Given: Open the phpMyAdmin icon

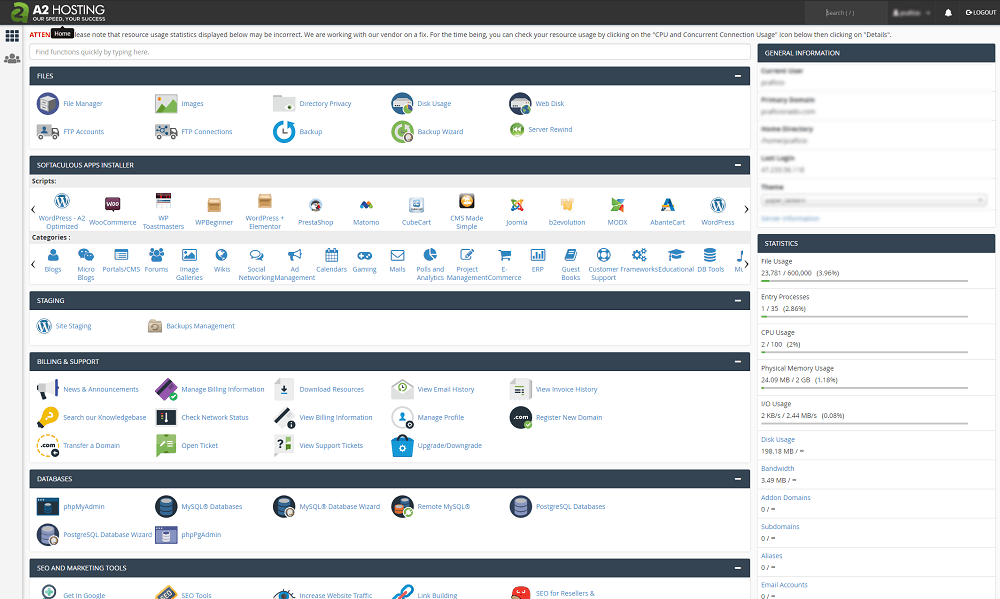Looking at the screenshot, I should coord(48,507).
